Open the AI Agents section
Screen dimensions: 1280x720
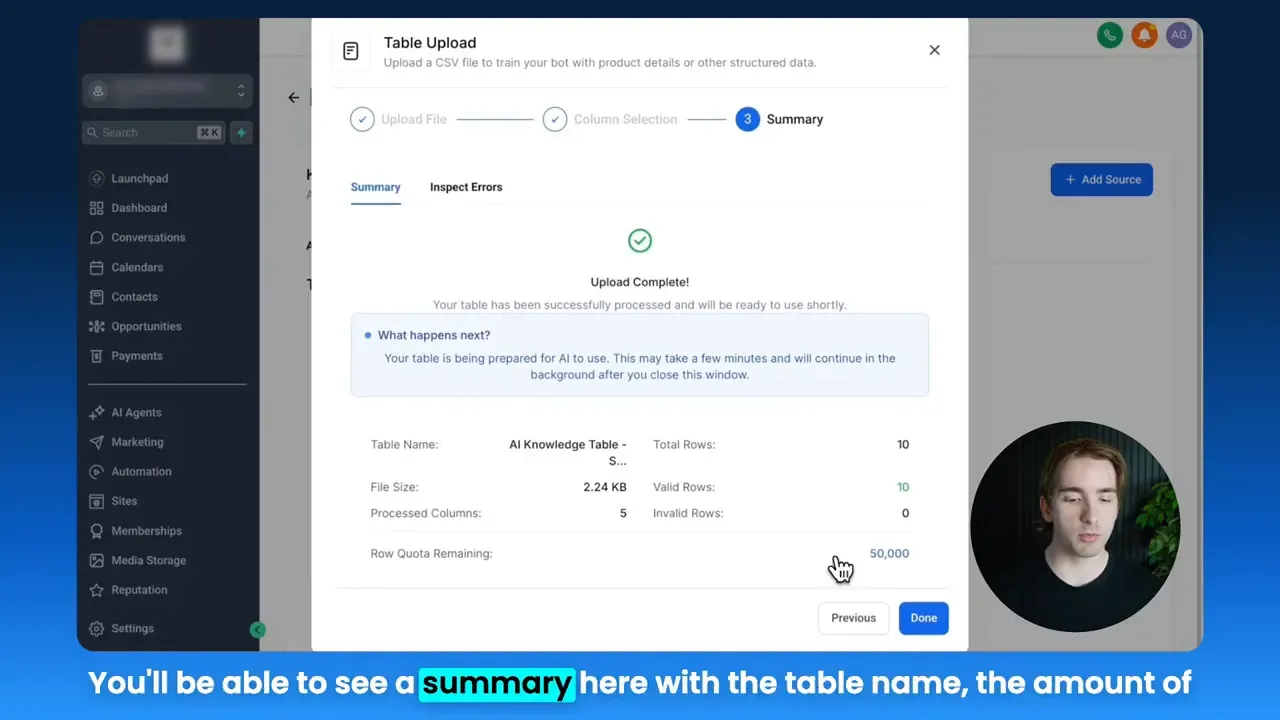[135, 412]
